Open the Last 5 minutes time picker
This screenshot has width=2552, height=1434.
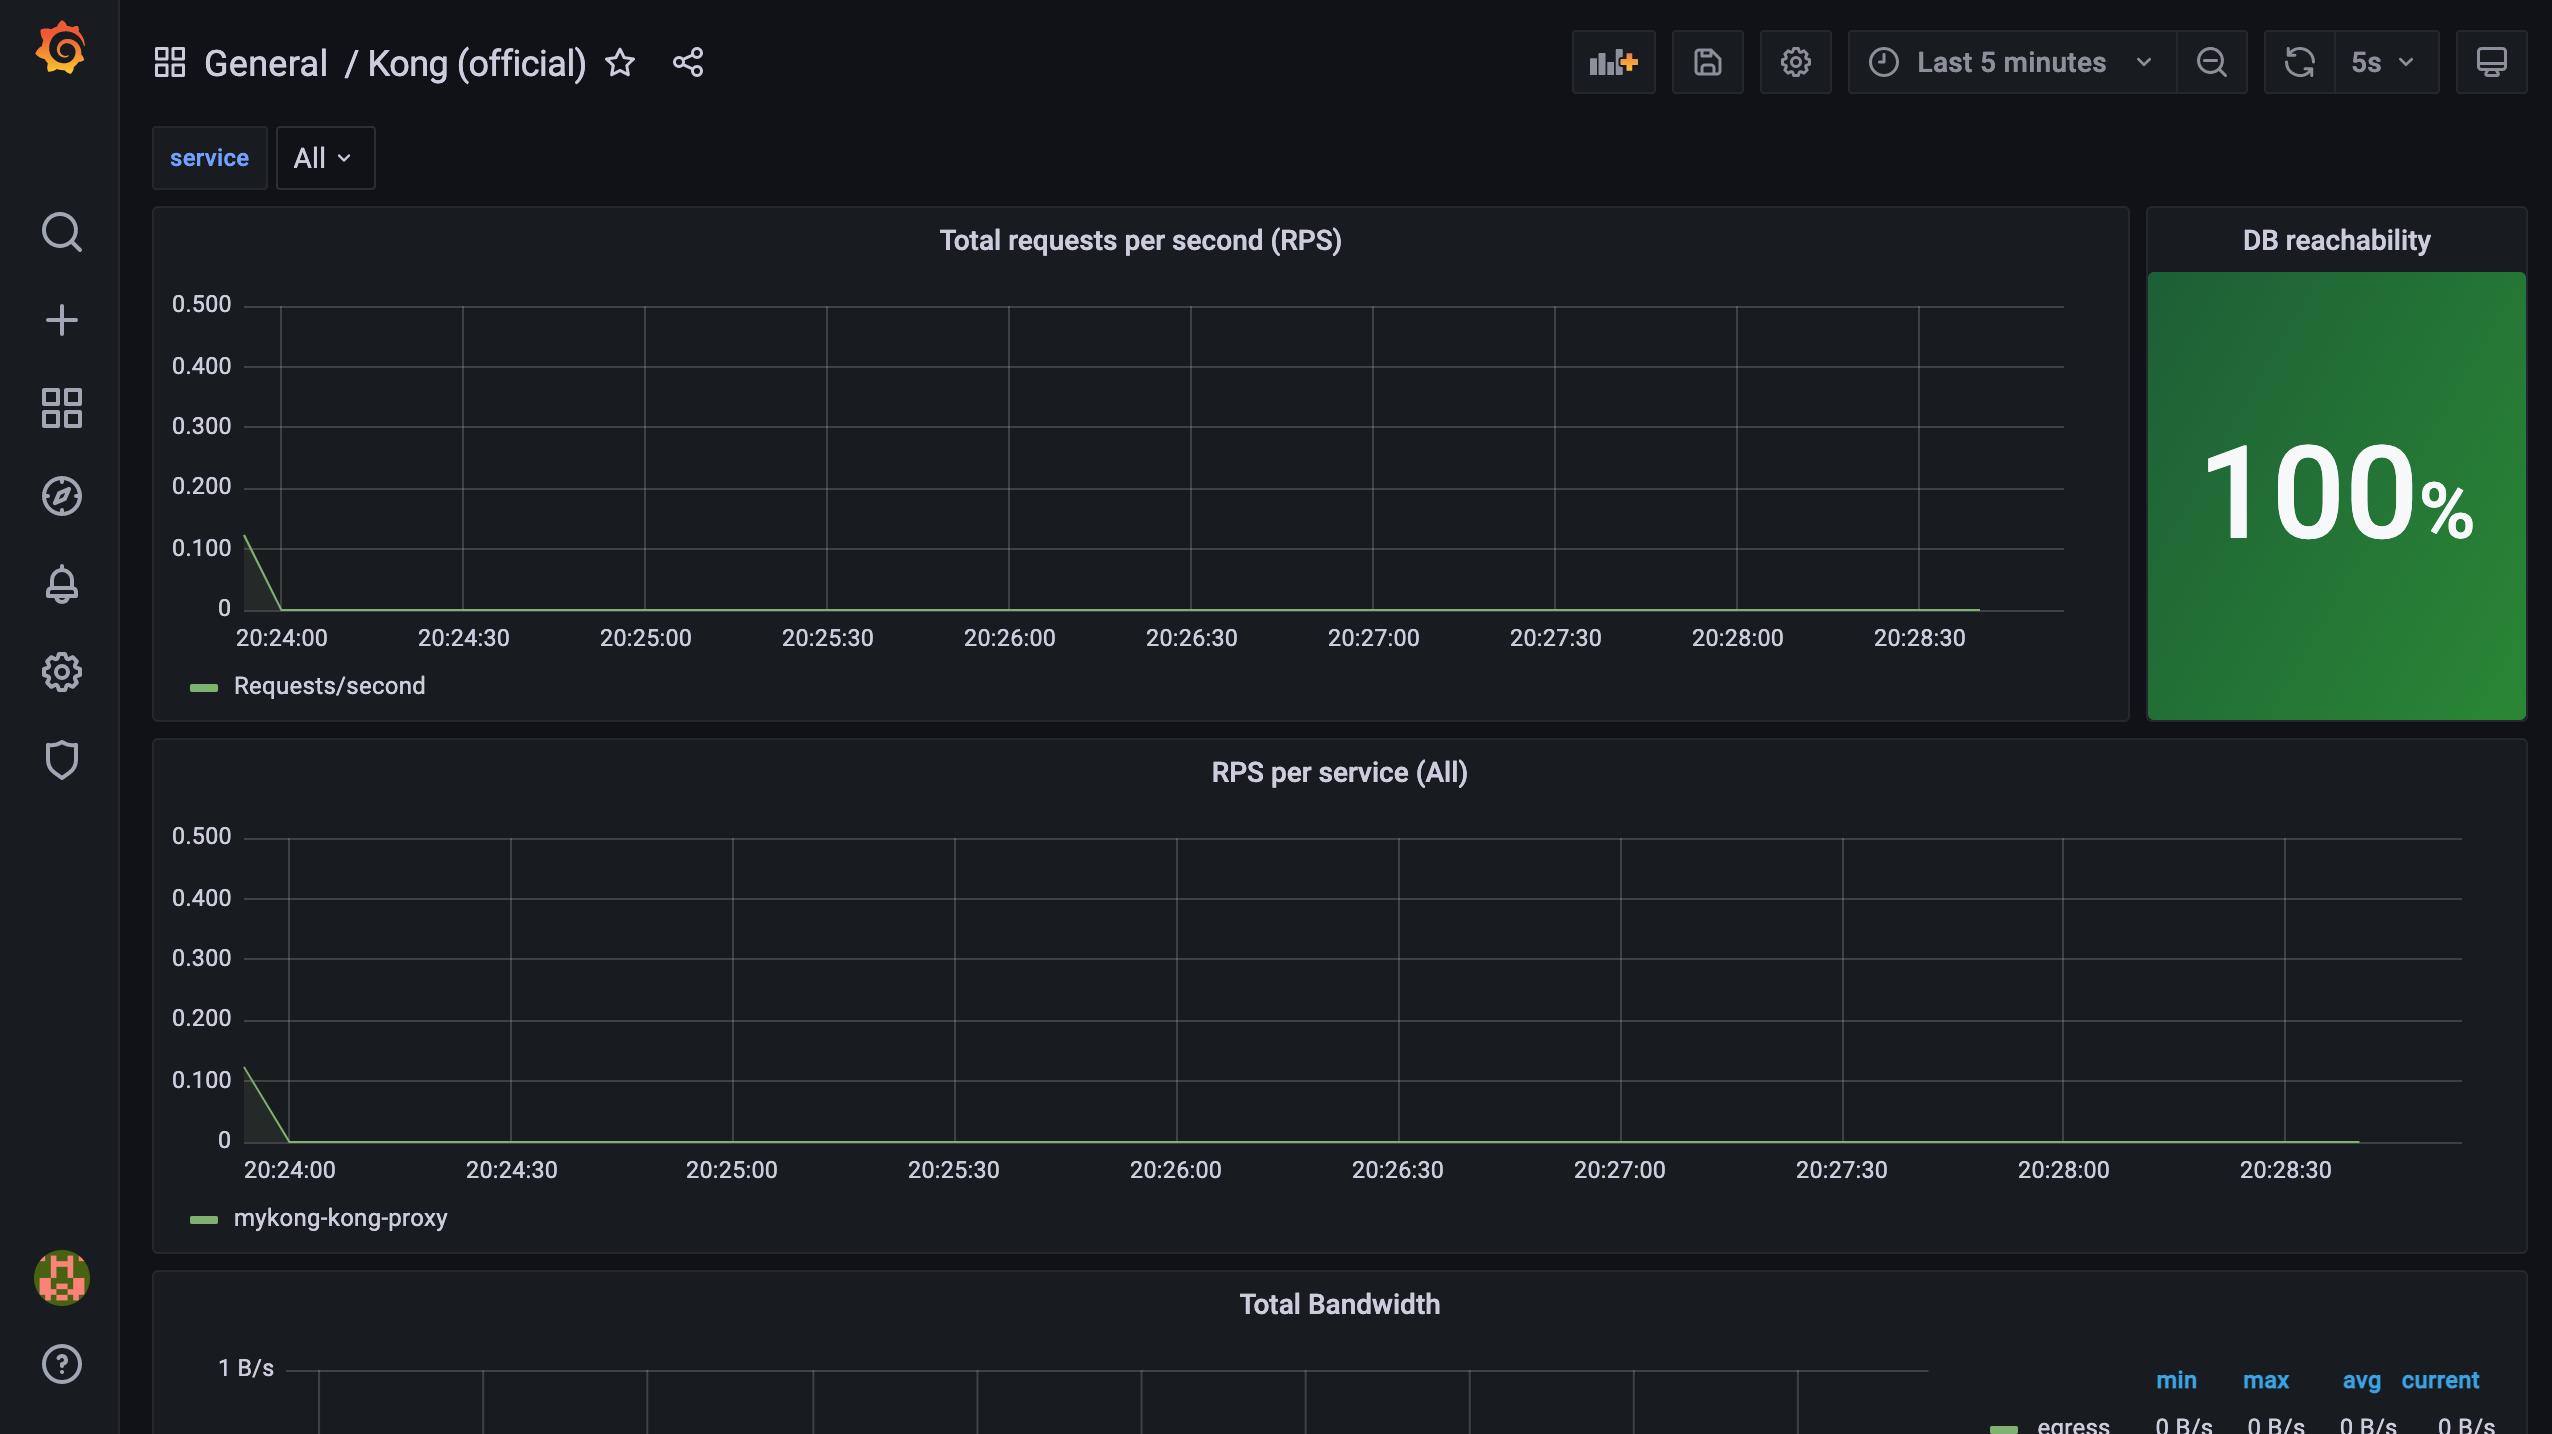2010,62
